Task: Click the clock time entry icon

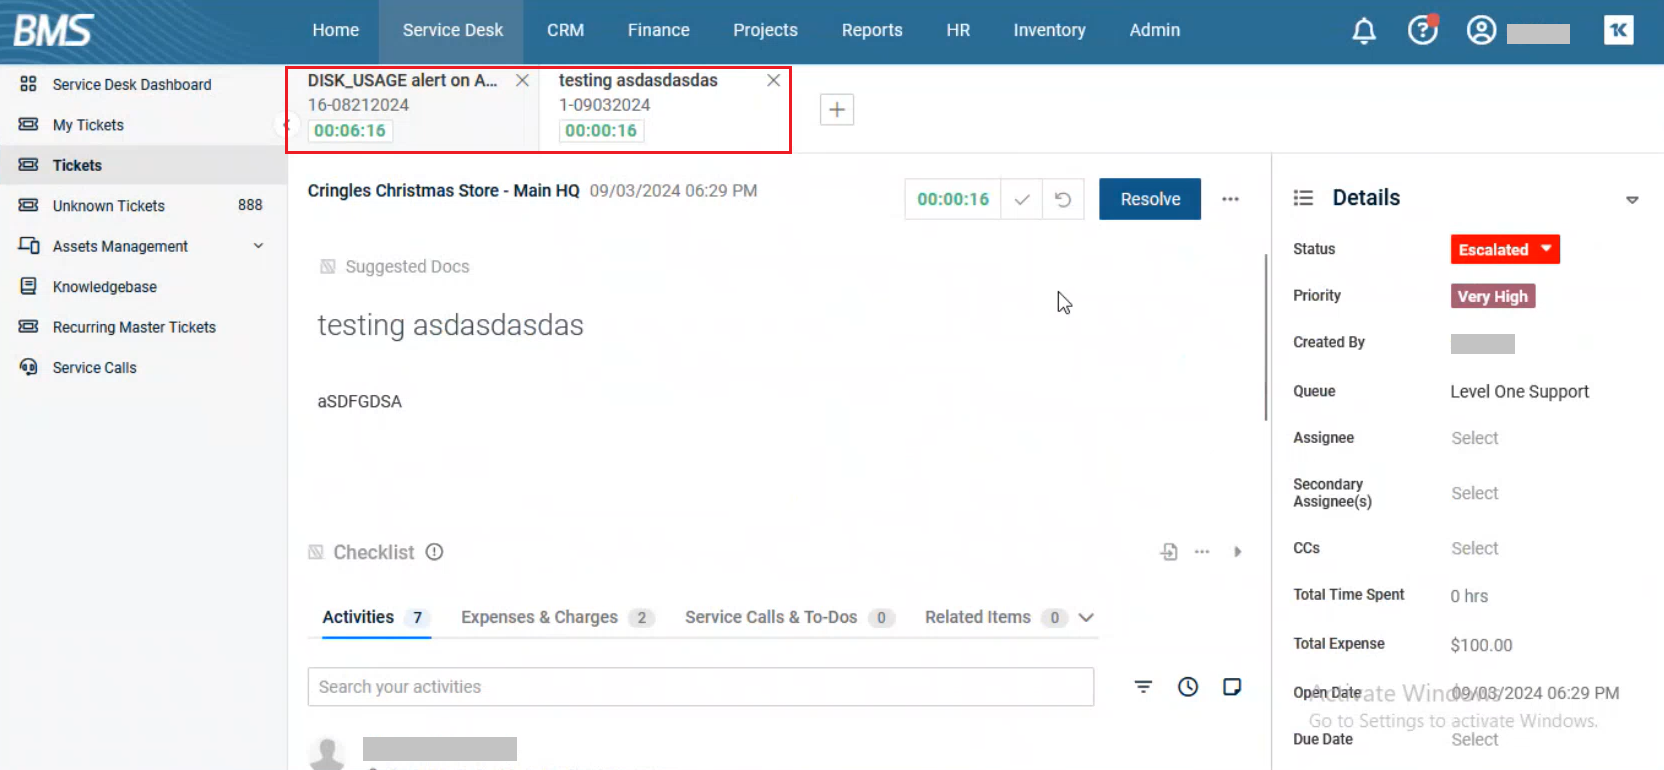Action: 1188,686
